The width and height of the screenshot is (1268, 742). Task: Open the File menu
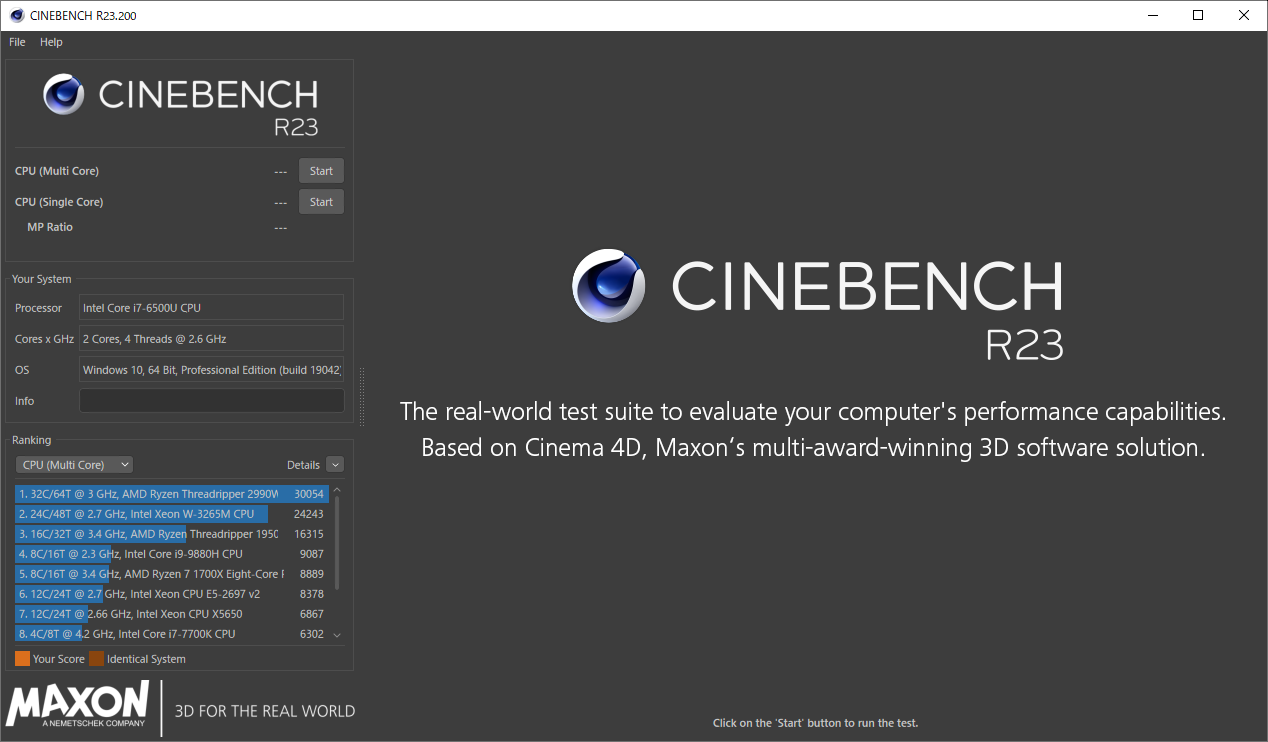pyautogui.click(x=16, y=42)
